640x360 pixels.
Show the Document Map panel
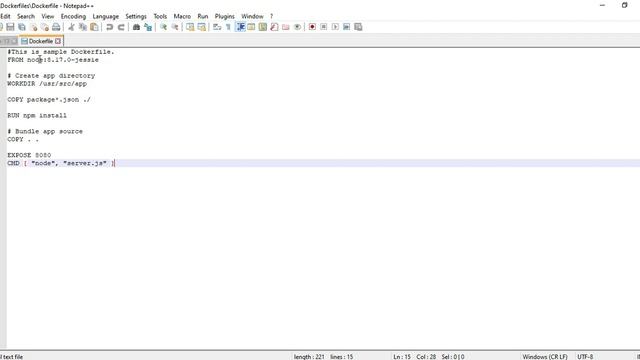[263, 27]
